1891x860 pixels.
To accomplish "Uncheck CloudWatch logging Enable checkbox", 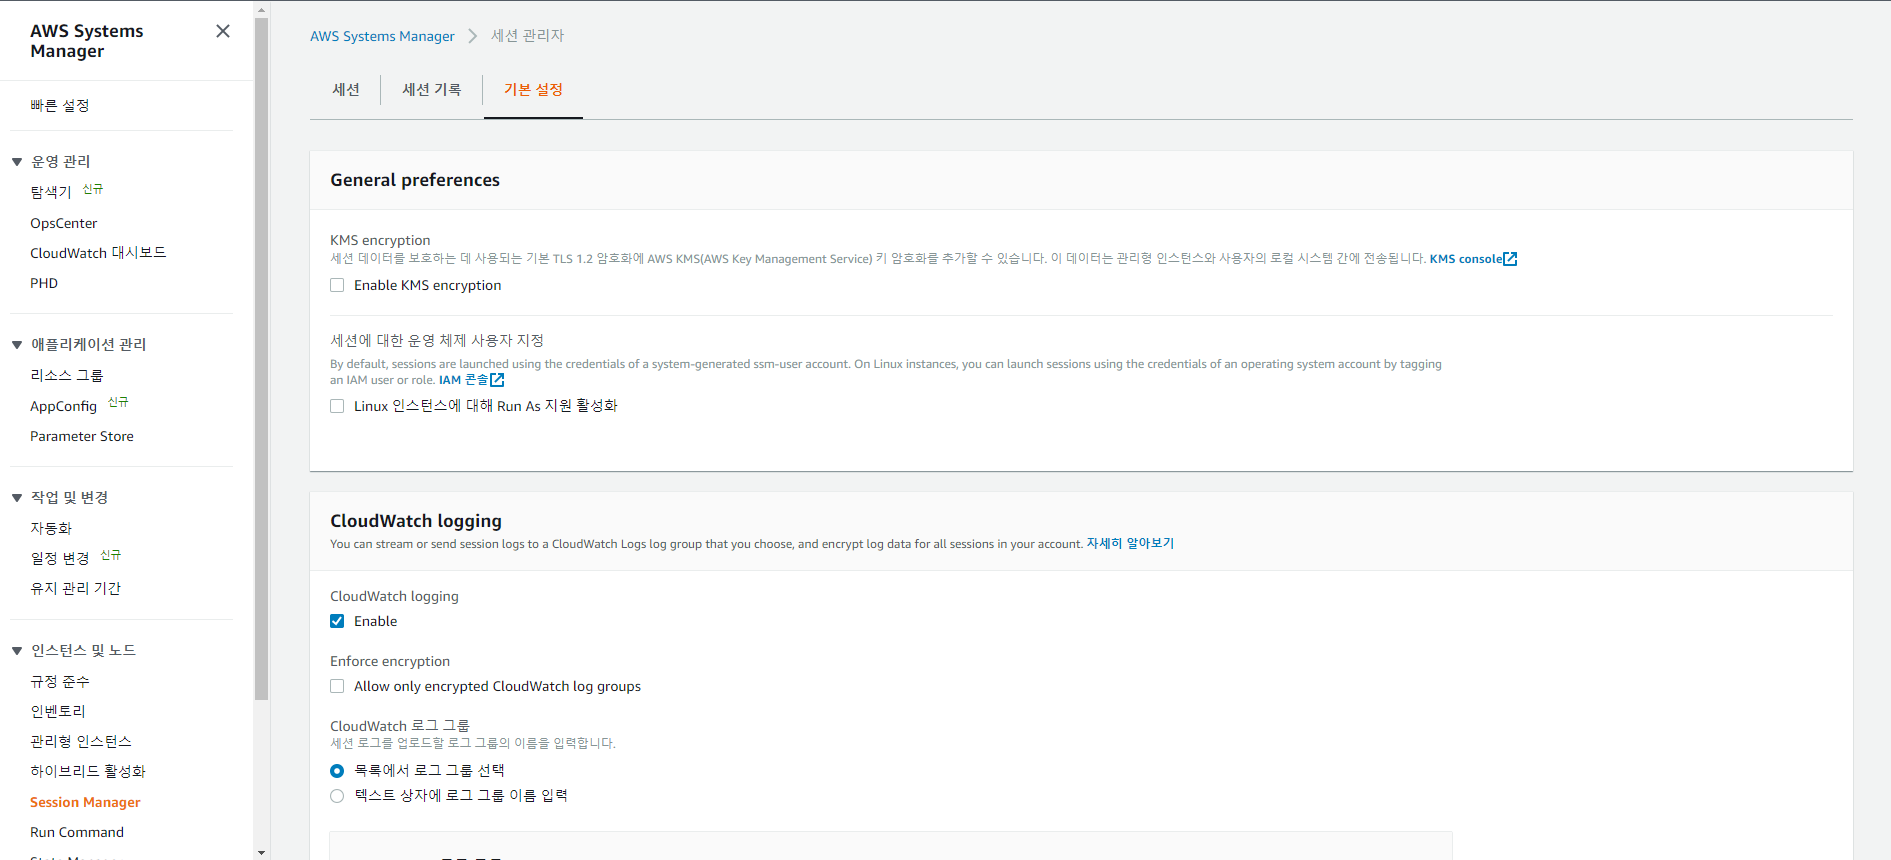I will click(x=337, y=621).
